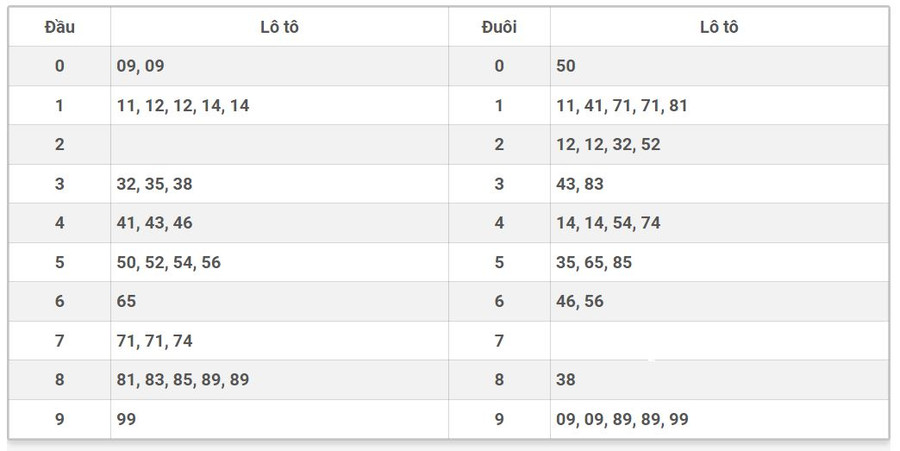Click the 71, 71, 74 cell
This screenshot has width=900, height=451.
[154, 341]
